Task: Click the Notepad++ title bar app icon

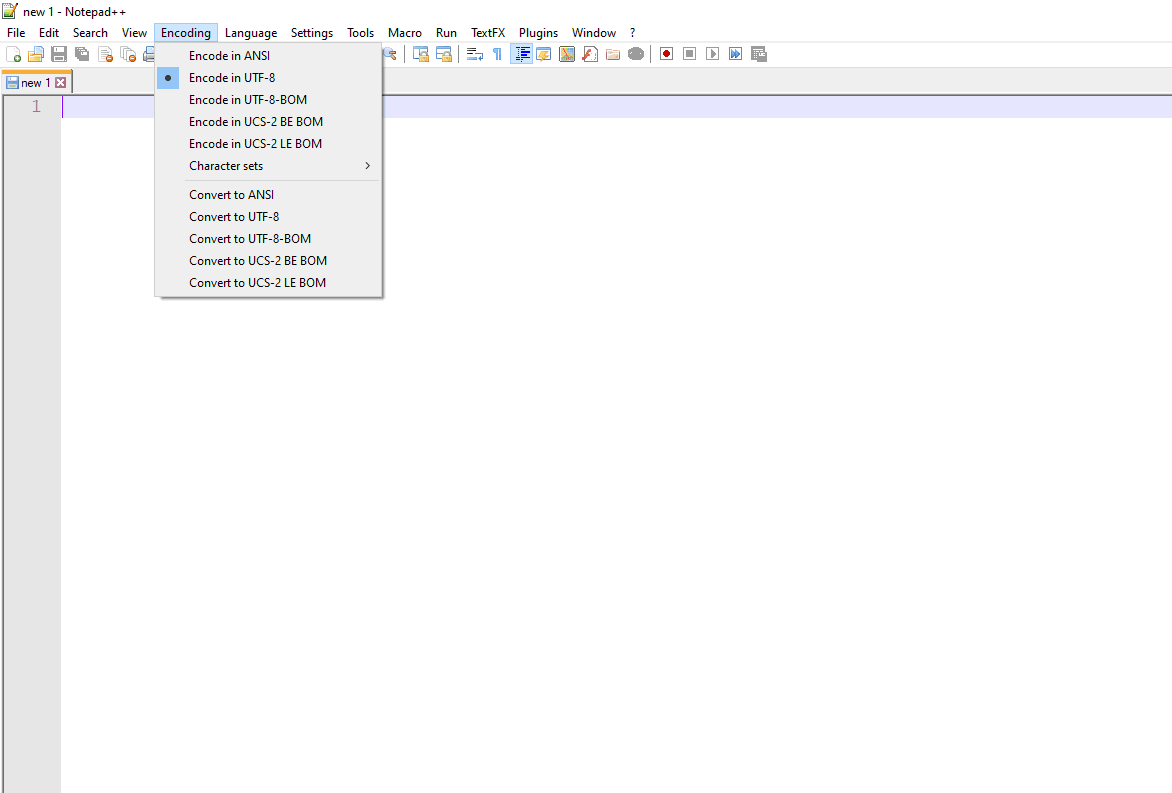Action: coord(10,10)
